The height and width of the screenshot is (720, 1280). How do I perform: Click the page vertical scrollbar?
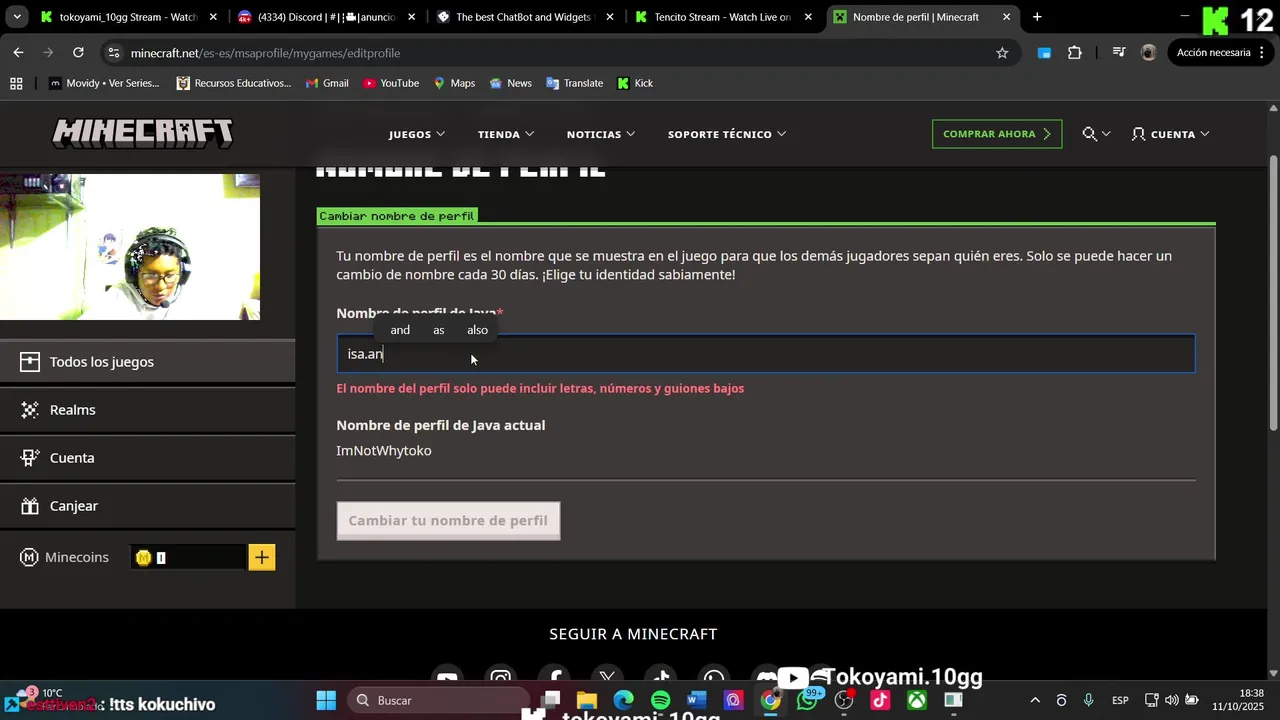tap(1273, 294)
